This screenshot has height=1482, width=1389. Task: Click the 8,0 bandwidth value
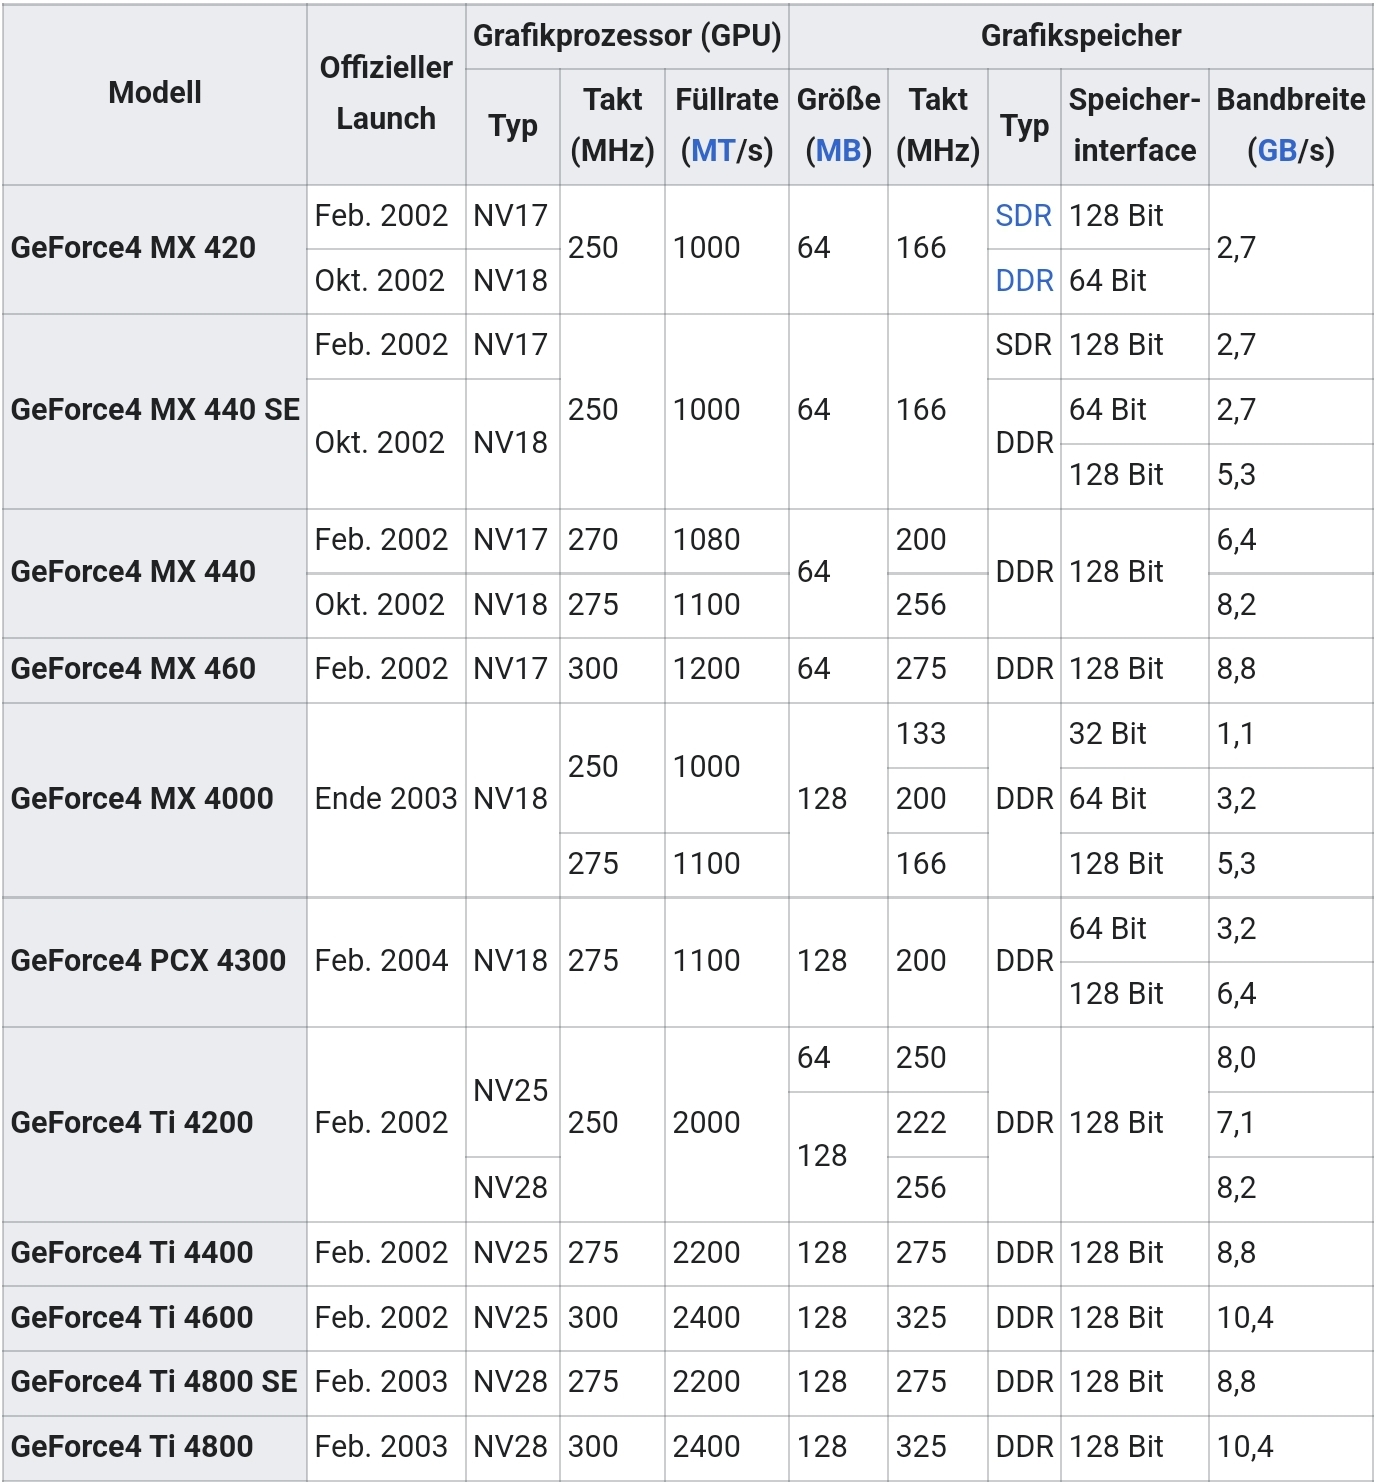point(1290,1059)
